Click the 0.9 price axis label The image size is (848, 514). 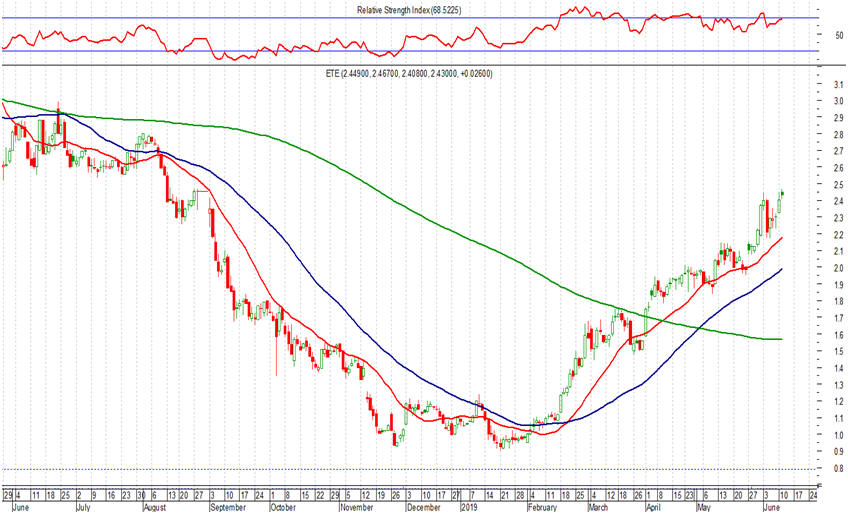coord(838,452)
